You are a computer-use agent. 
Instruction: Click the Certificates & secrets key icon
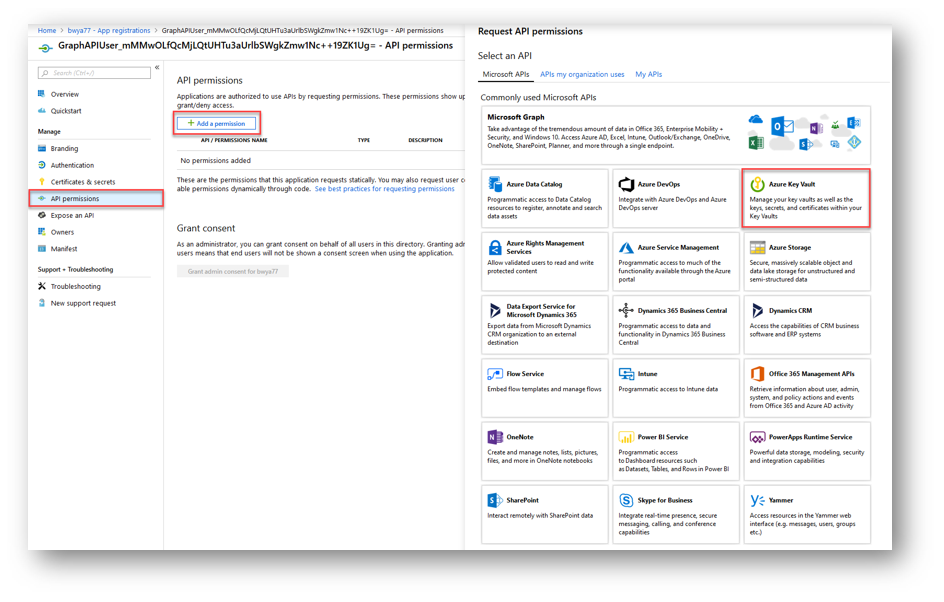click(42, 182)
